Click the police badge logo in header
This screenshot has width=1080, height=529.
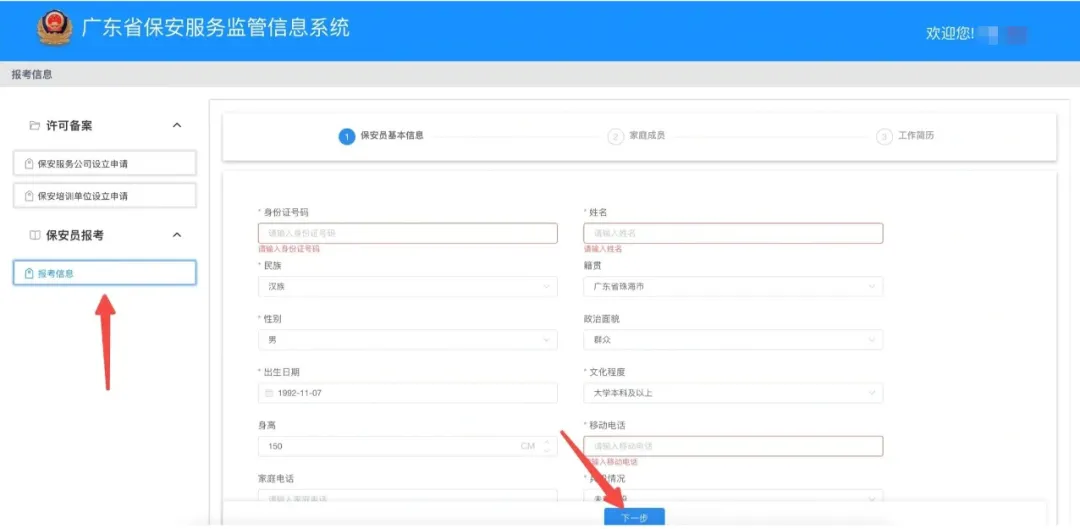tap(54, 28)
